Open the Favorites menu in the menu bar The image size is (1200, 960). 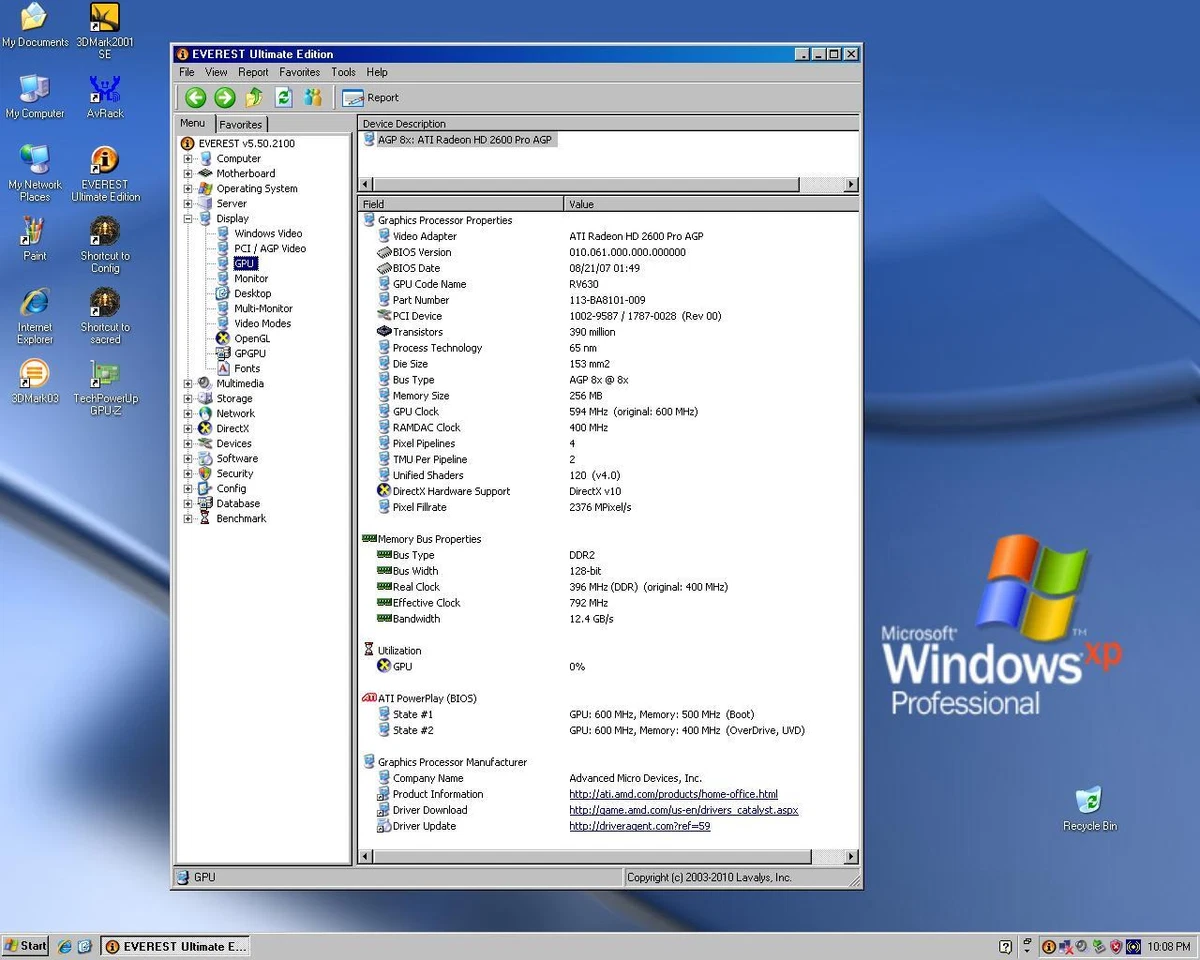coord(300,72)
